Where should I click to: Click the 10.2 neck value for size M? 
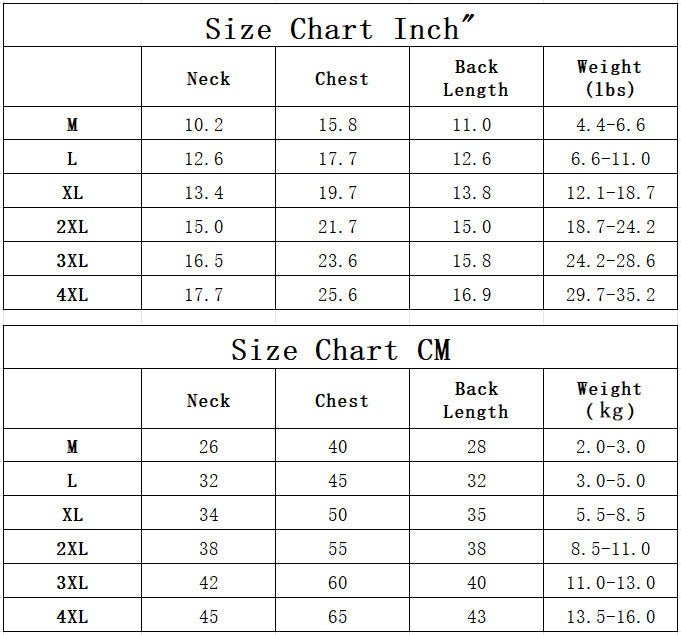pyautogui.click(x=204, y=125)
